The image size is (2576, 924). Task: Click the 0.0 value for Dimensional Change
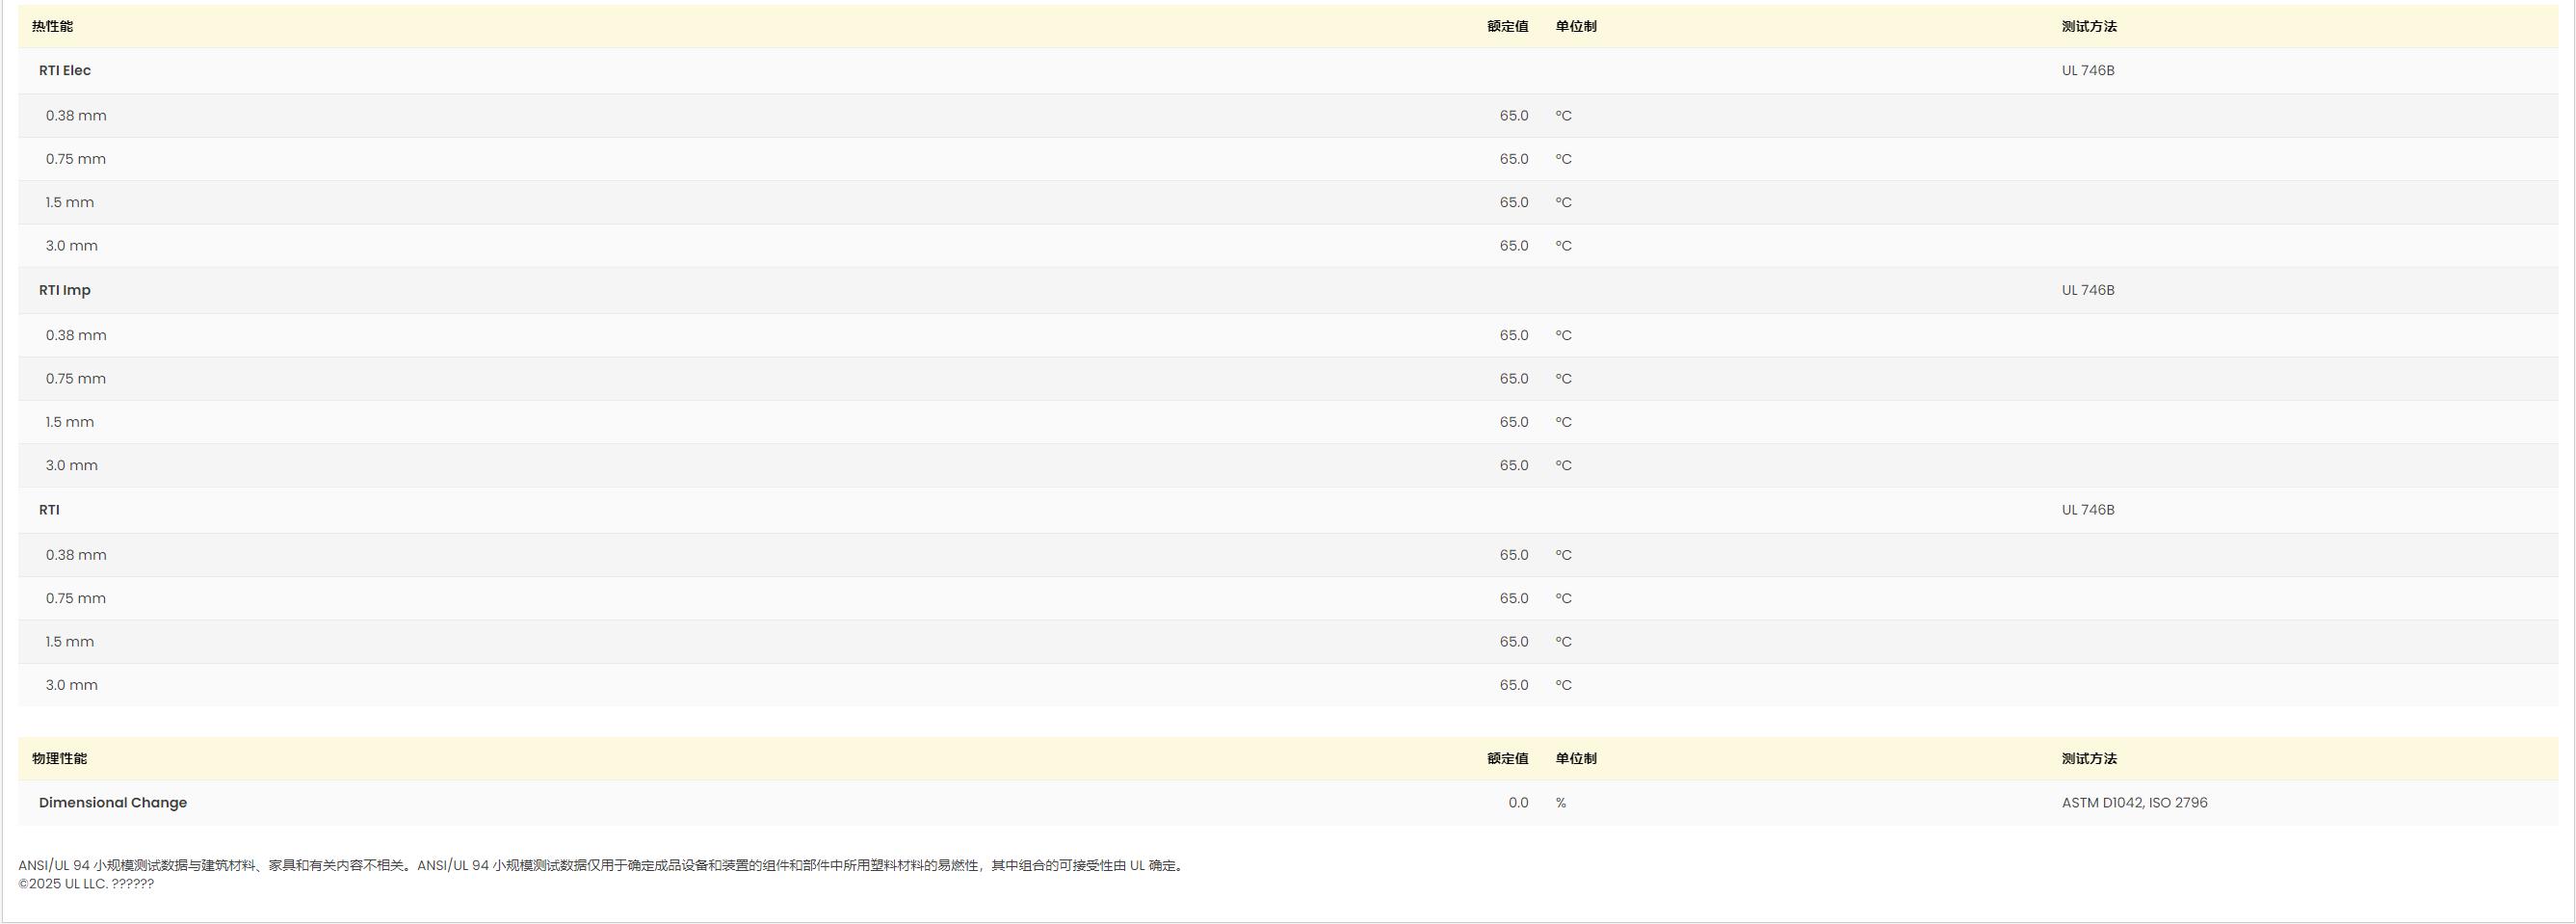1517,803
